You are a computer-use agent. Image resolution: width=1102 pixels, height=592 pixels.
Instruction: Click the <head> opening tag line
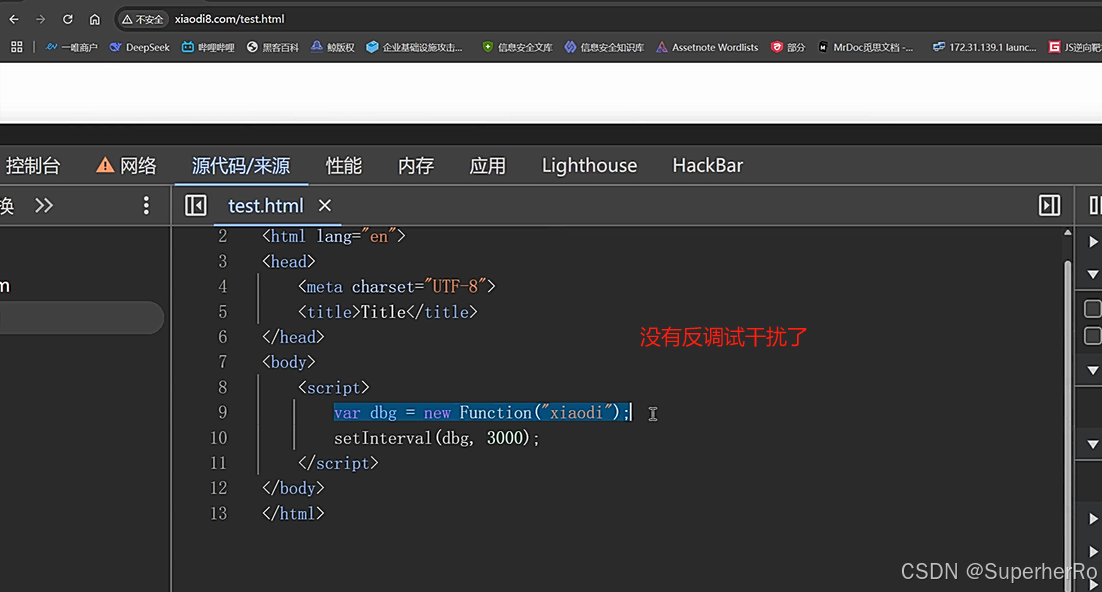(x=289, y=262)
